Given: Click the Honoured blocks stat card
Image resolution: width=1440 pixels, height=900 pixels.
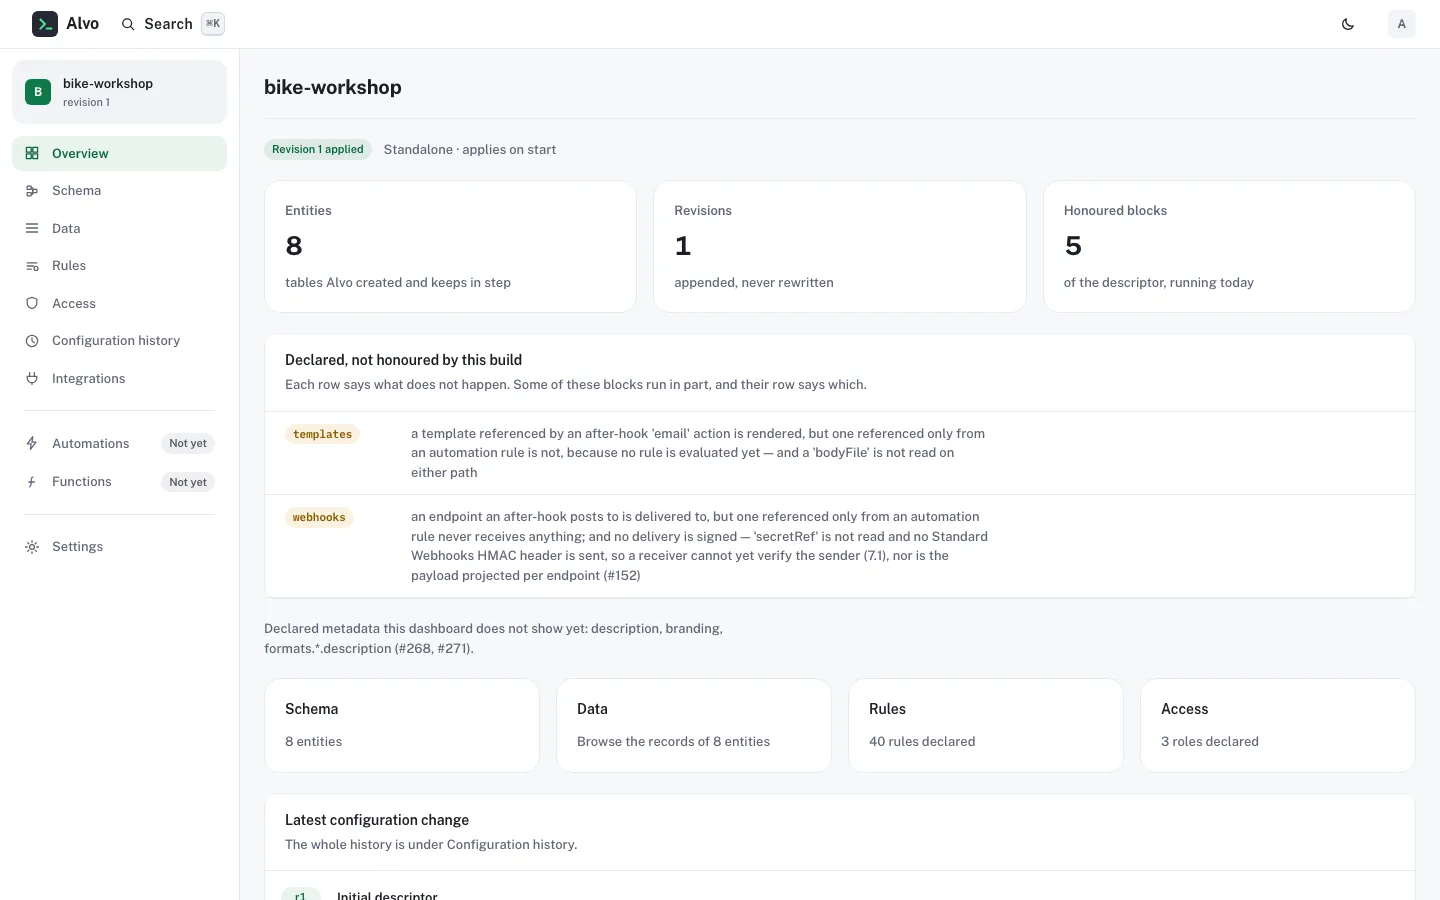Looking at the screenshot, I should point(1229,246).
